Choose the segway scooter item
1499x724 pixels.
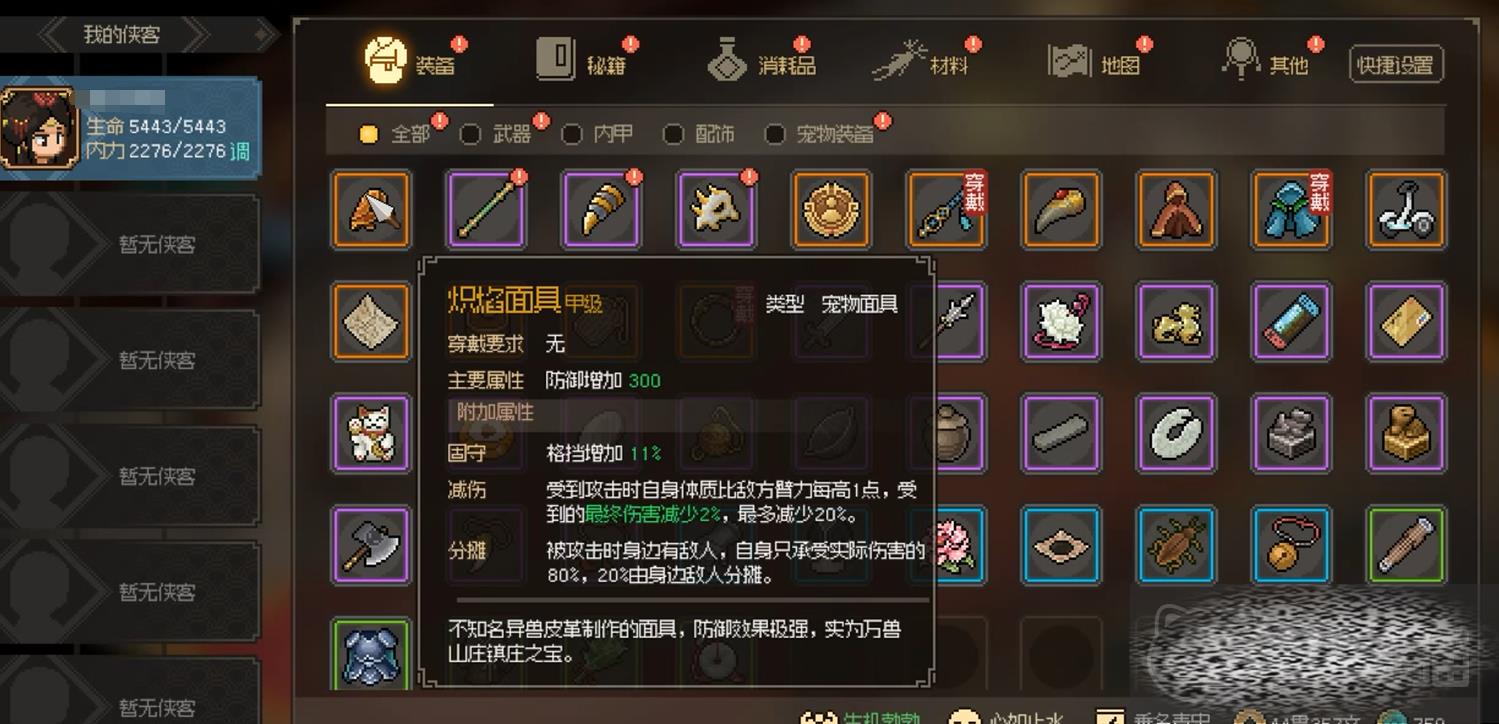(1406, 210)
